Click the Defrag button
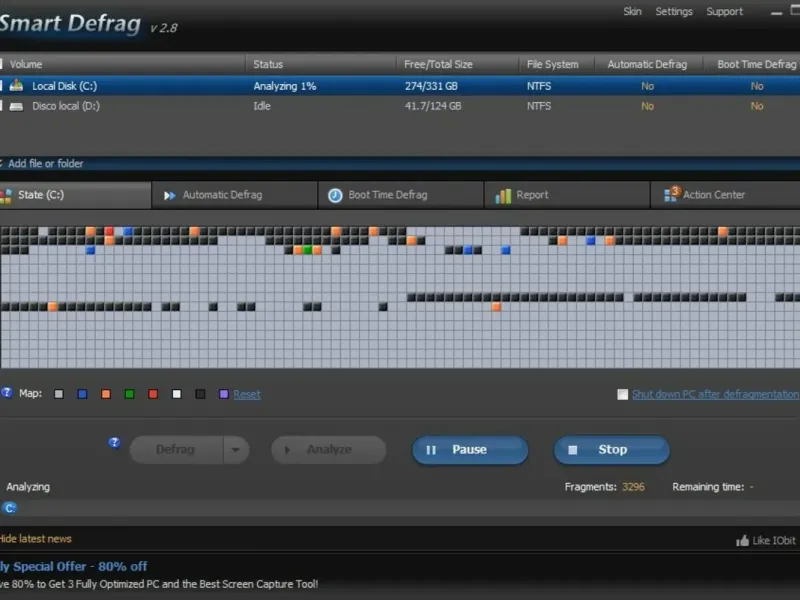Viewport: 800px width, 600px height. point(176,449)
